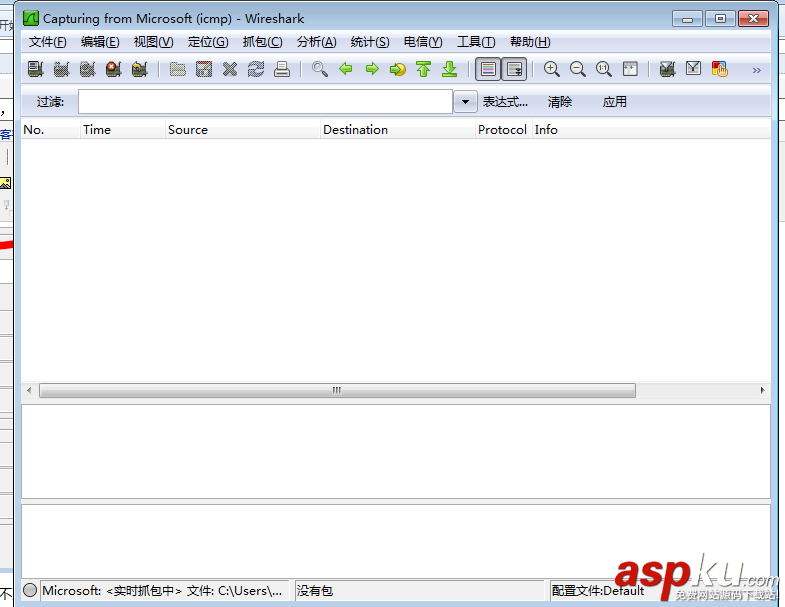Open the 视图(V) menu
The height and width of the screenshot is (607, 785).
click(x=153, y=42)
